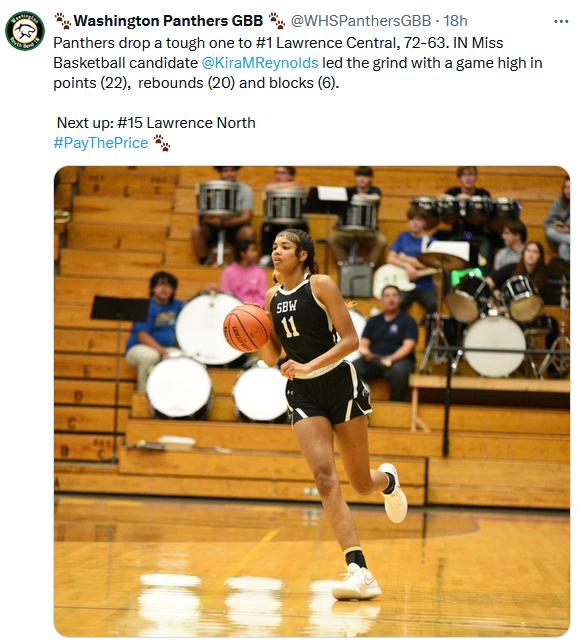Image resolution: width=583 pixels, height=644 pixels.
Task: Open the tweet via the 18h timestamp
Action: pyautogui.click(x=455, y=21)
